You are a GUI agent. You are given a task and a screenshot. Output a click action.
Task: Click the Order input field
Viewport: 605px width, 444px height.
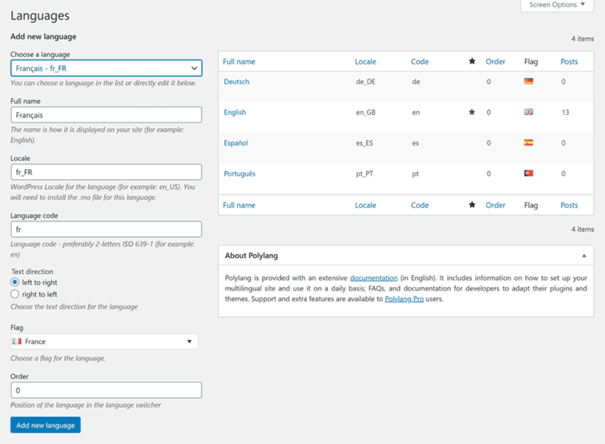pyautogui.click(x=106, y=390)
